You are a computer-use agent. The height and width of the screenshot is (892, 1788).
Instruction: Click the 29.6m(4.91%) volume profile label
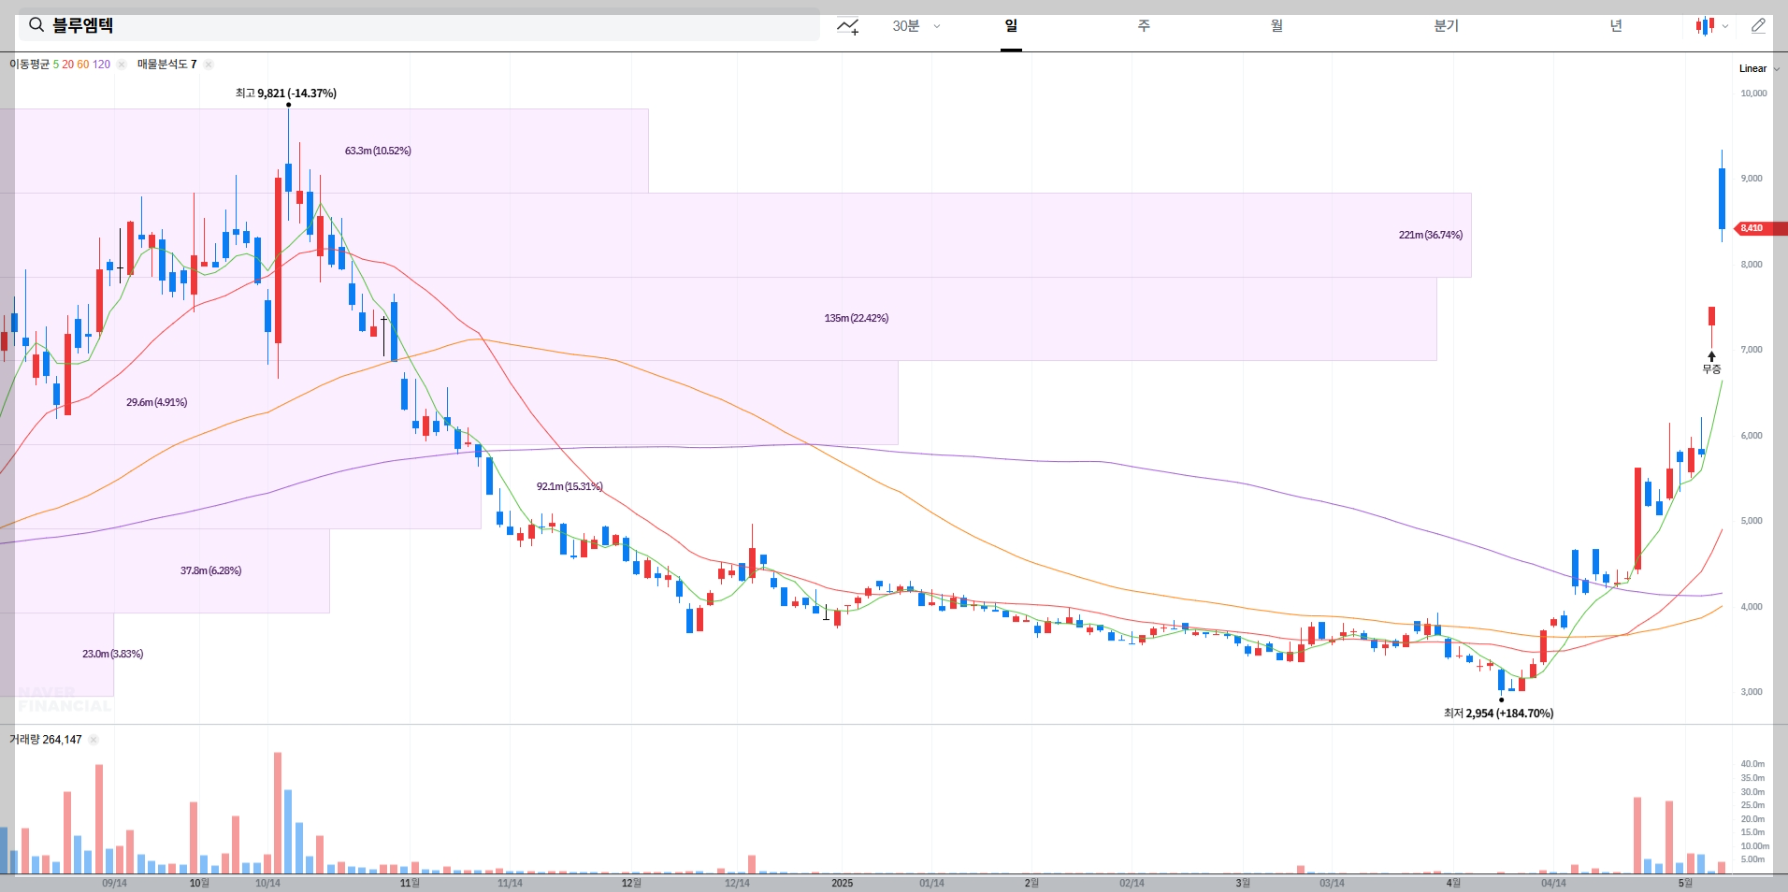156,402
